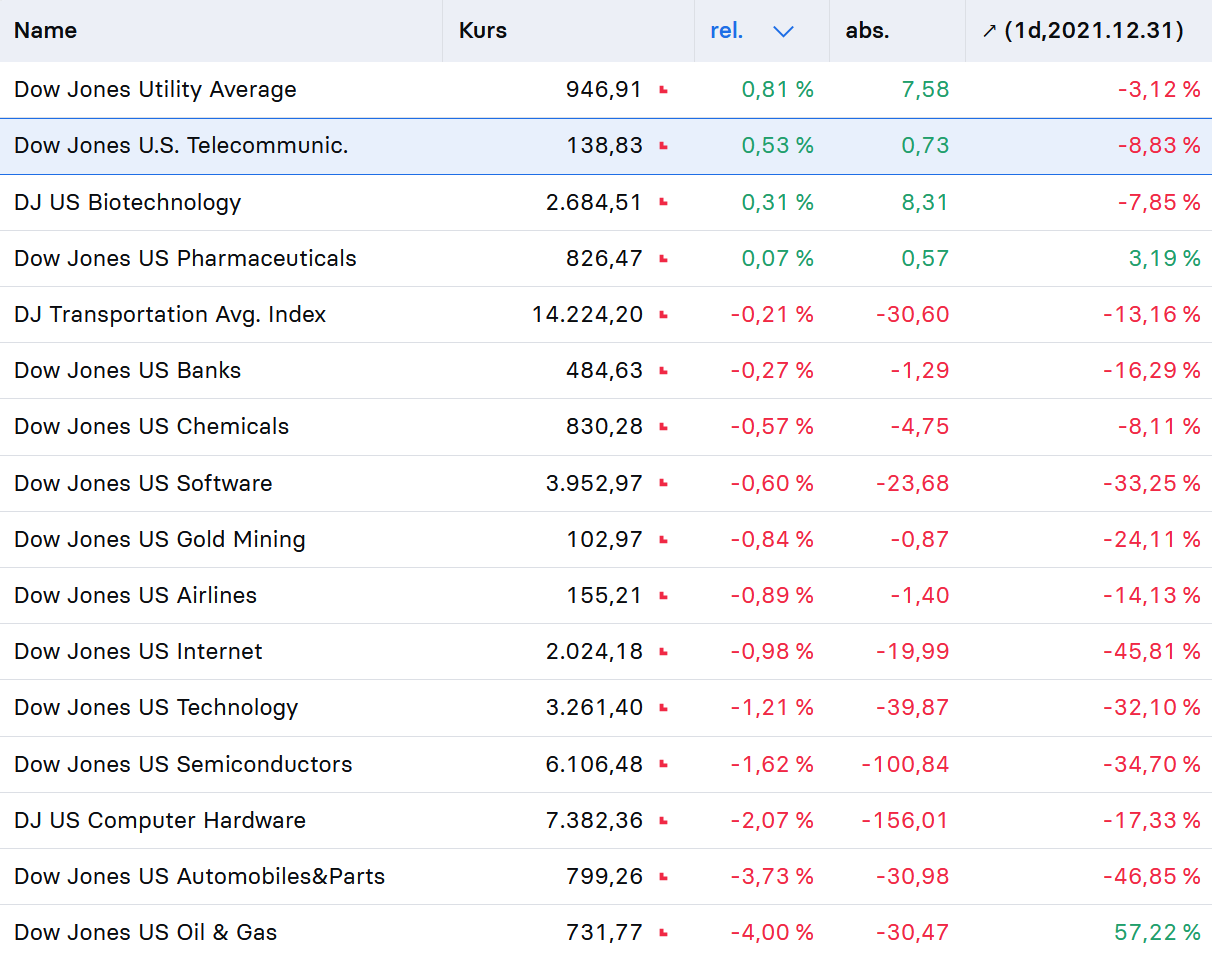
Task: Click the -8,83 % performance value
Action: pyautogui.click(x=1159, y=146)
